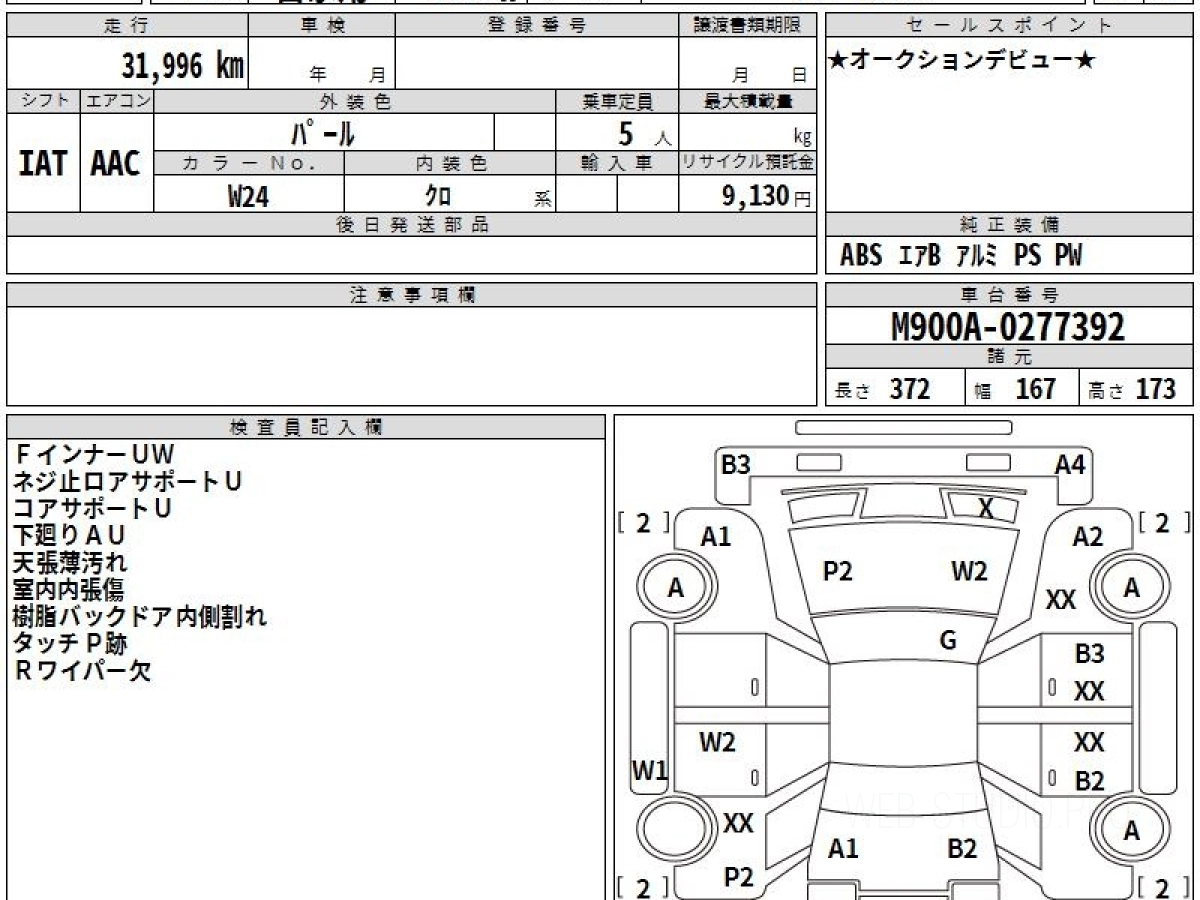Click the コアサポートＵ note line
Viewport: 1200px width, 900px height.
(92, 508)
